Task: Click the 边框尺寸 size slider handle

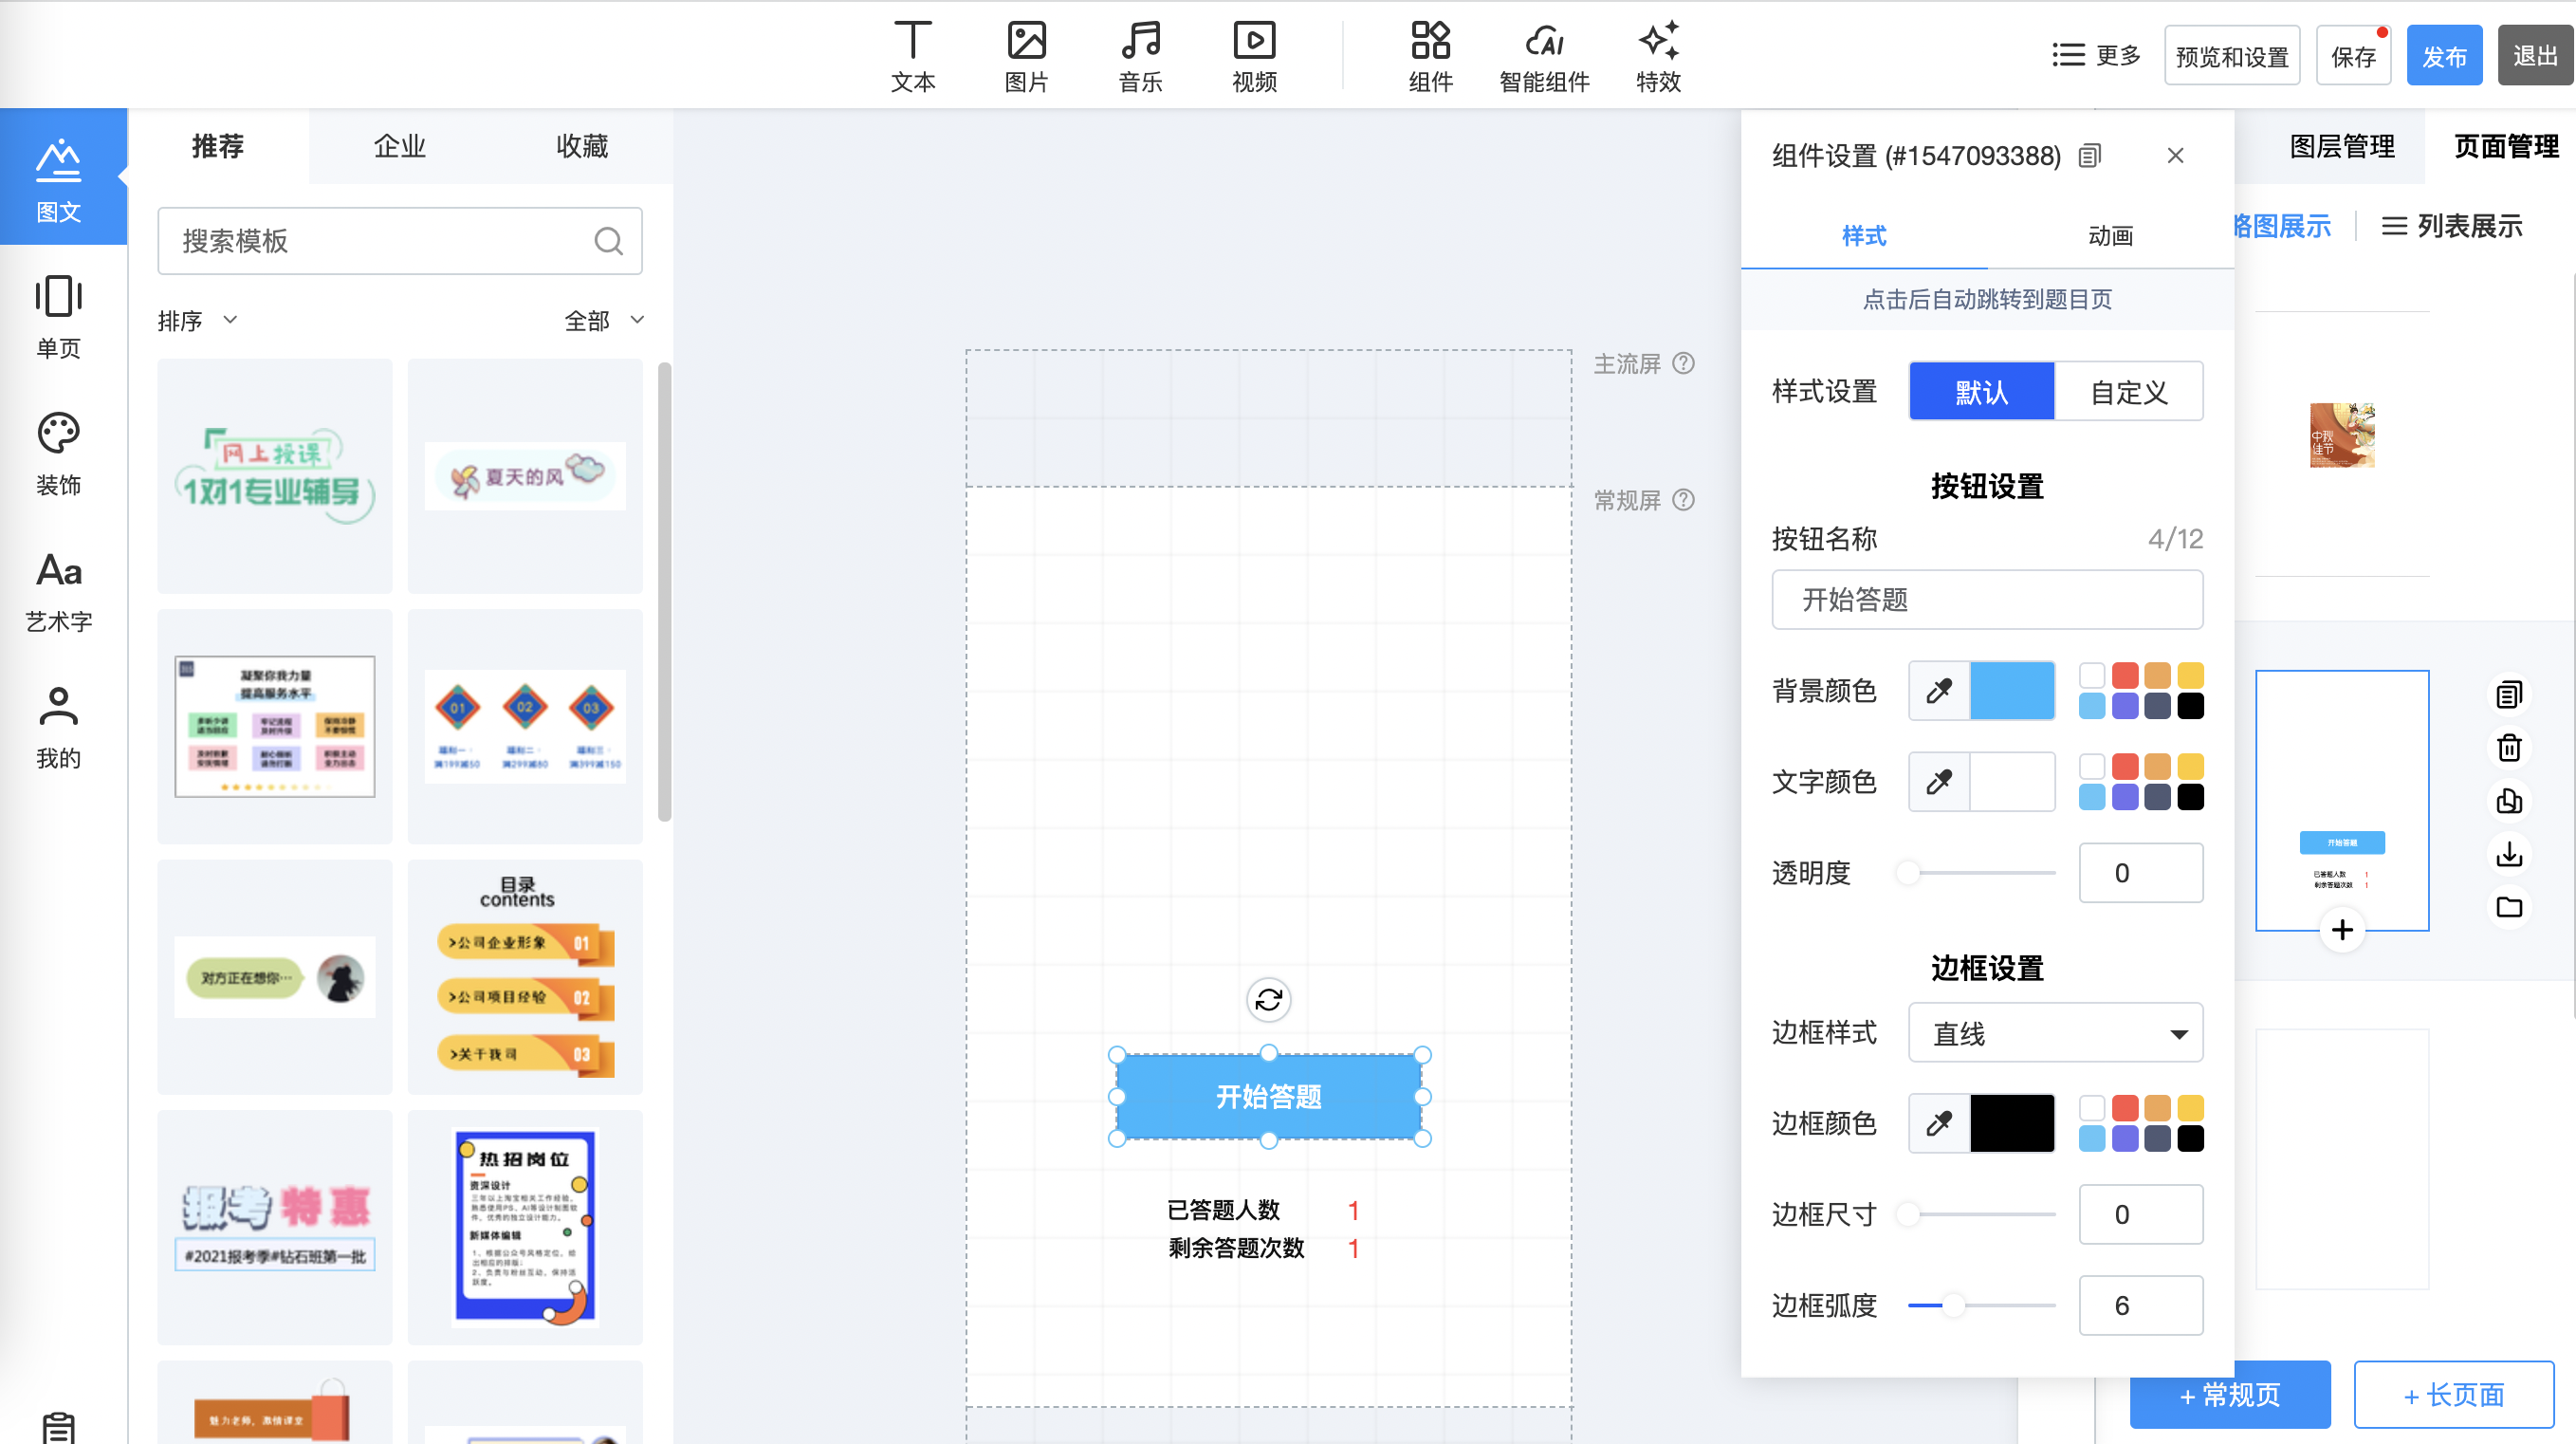Action: point(1908,1214)
